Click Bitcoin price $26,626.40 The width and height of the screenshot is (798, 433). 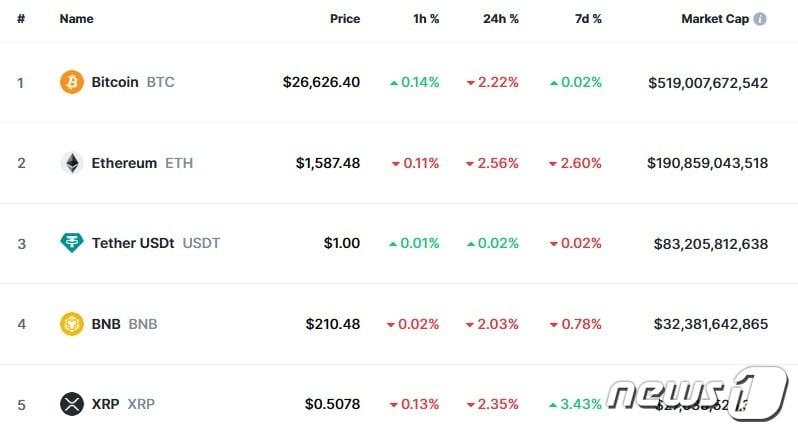tap(321, 82)
